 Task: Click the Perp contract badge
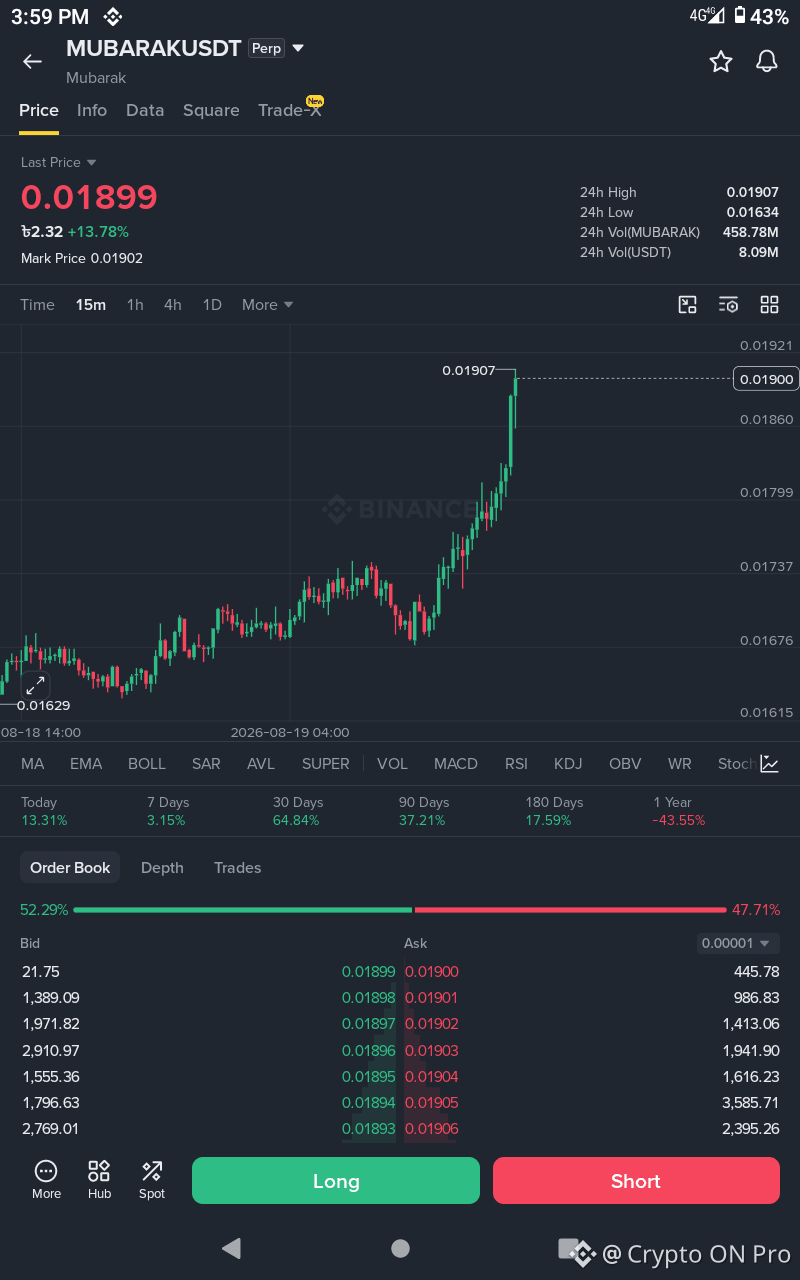click(266, 48)
